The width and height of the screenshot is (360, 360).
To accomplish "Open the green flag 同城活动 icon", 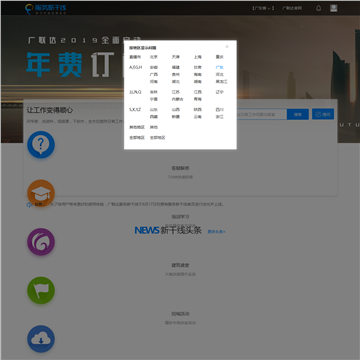I will (x=41, y=290).
